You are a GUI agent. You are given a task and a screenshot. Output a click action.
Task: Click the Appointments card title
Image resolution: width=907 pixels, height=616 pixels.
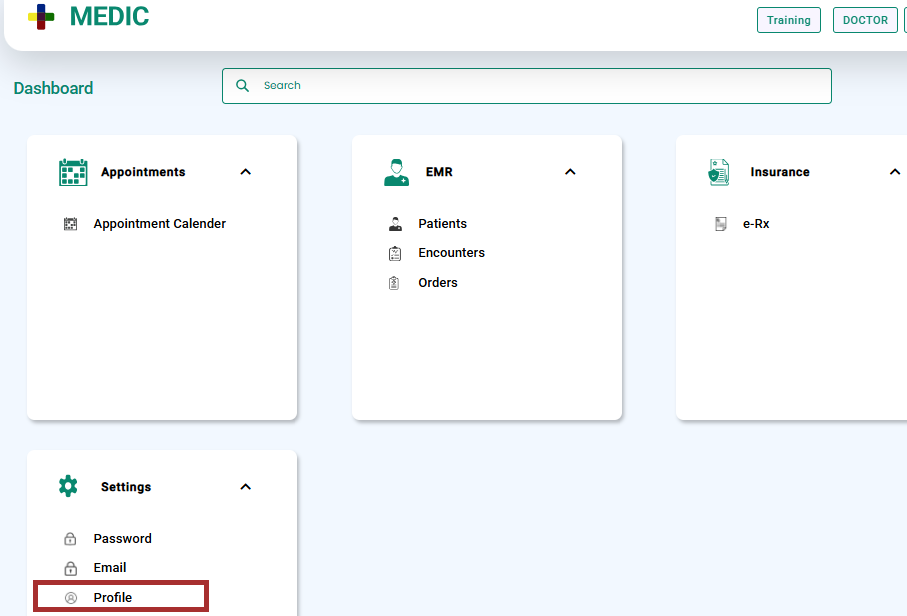coord(143,172)
